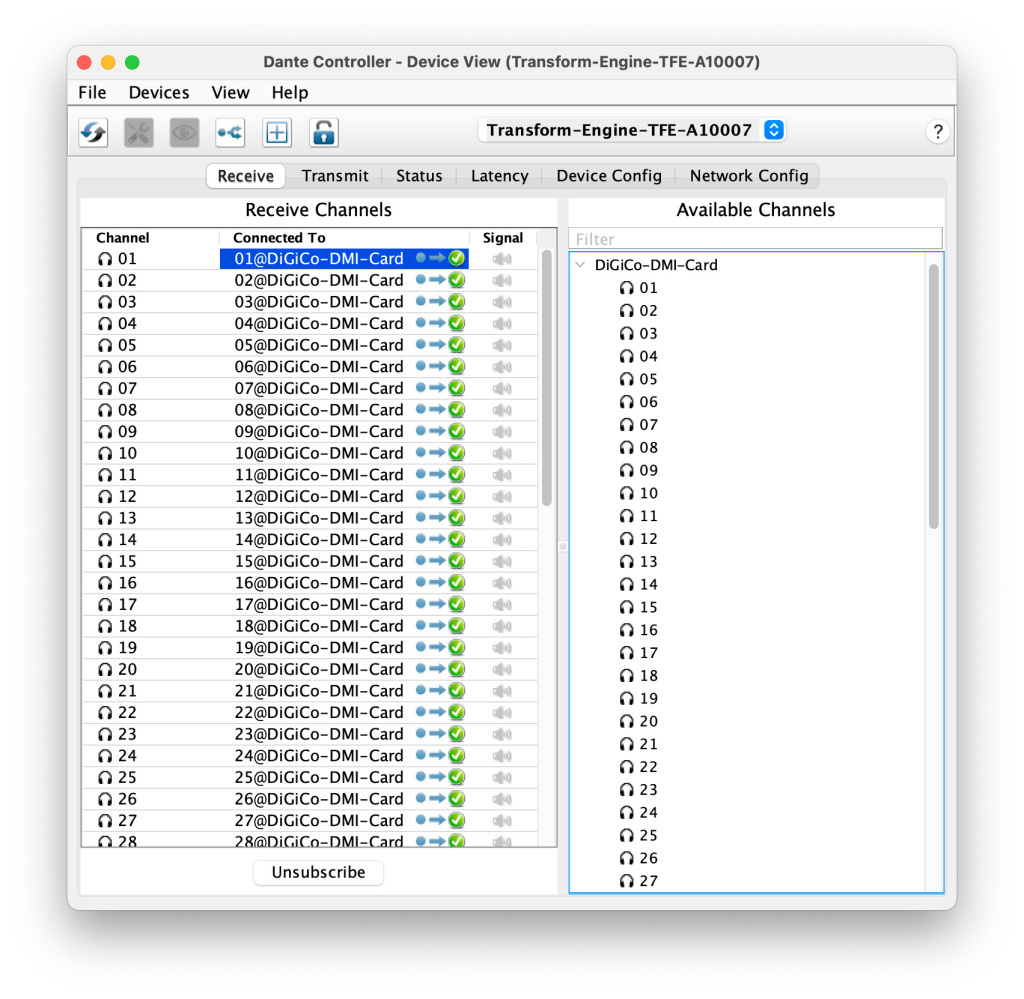
Task: Open the Help menu
Action: 290,93
